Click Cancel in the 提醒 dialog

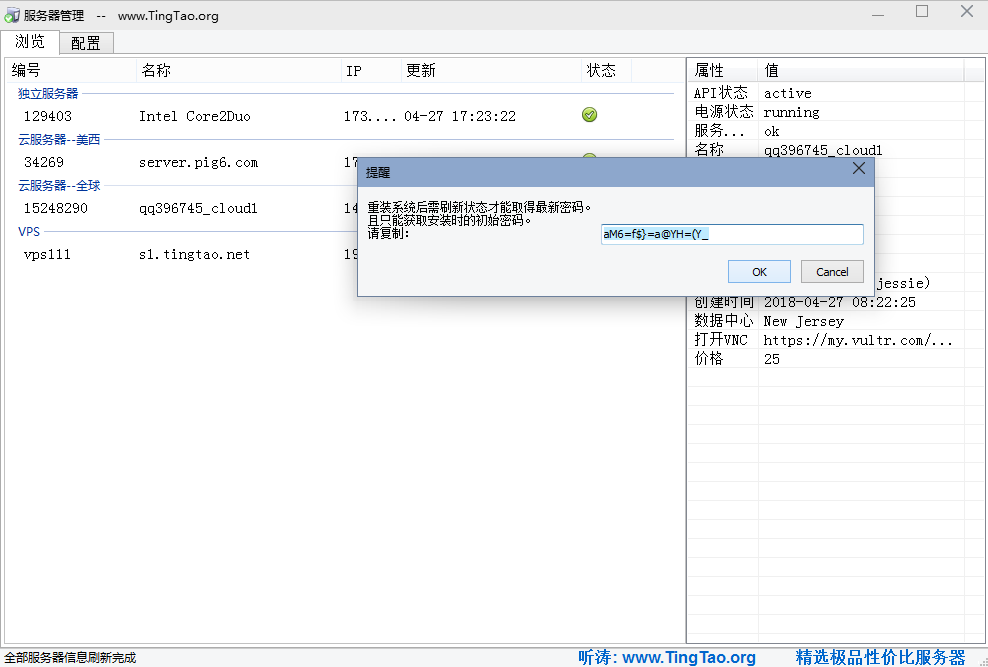coord(832,271)
